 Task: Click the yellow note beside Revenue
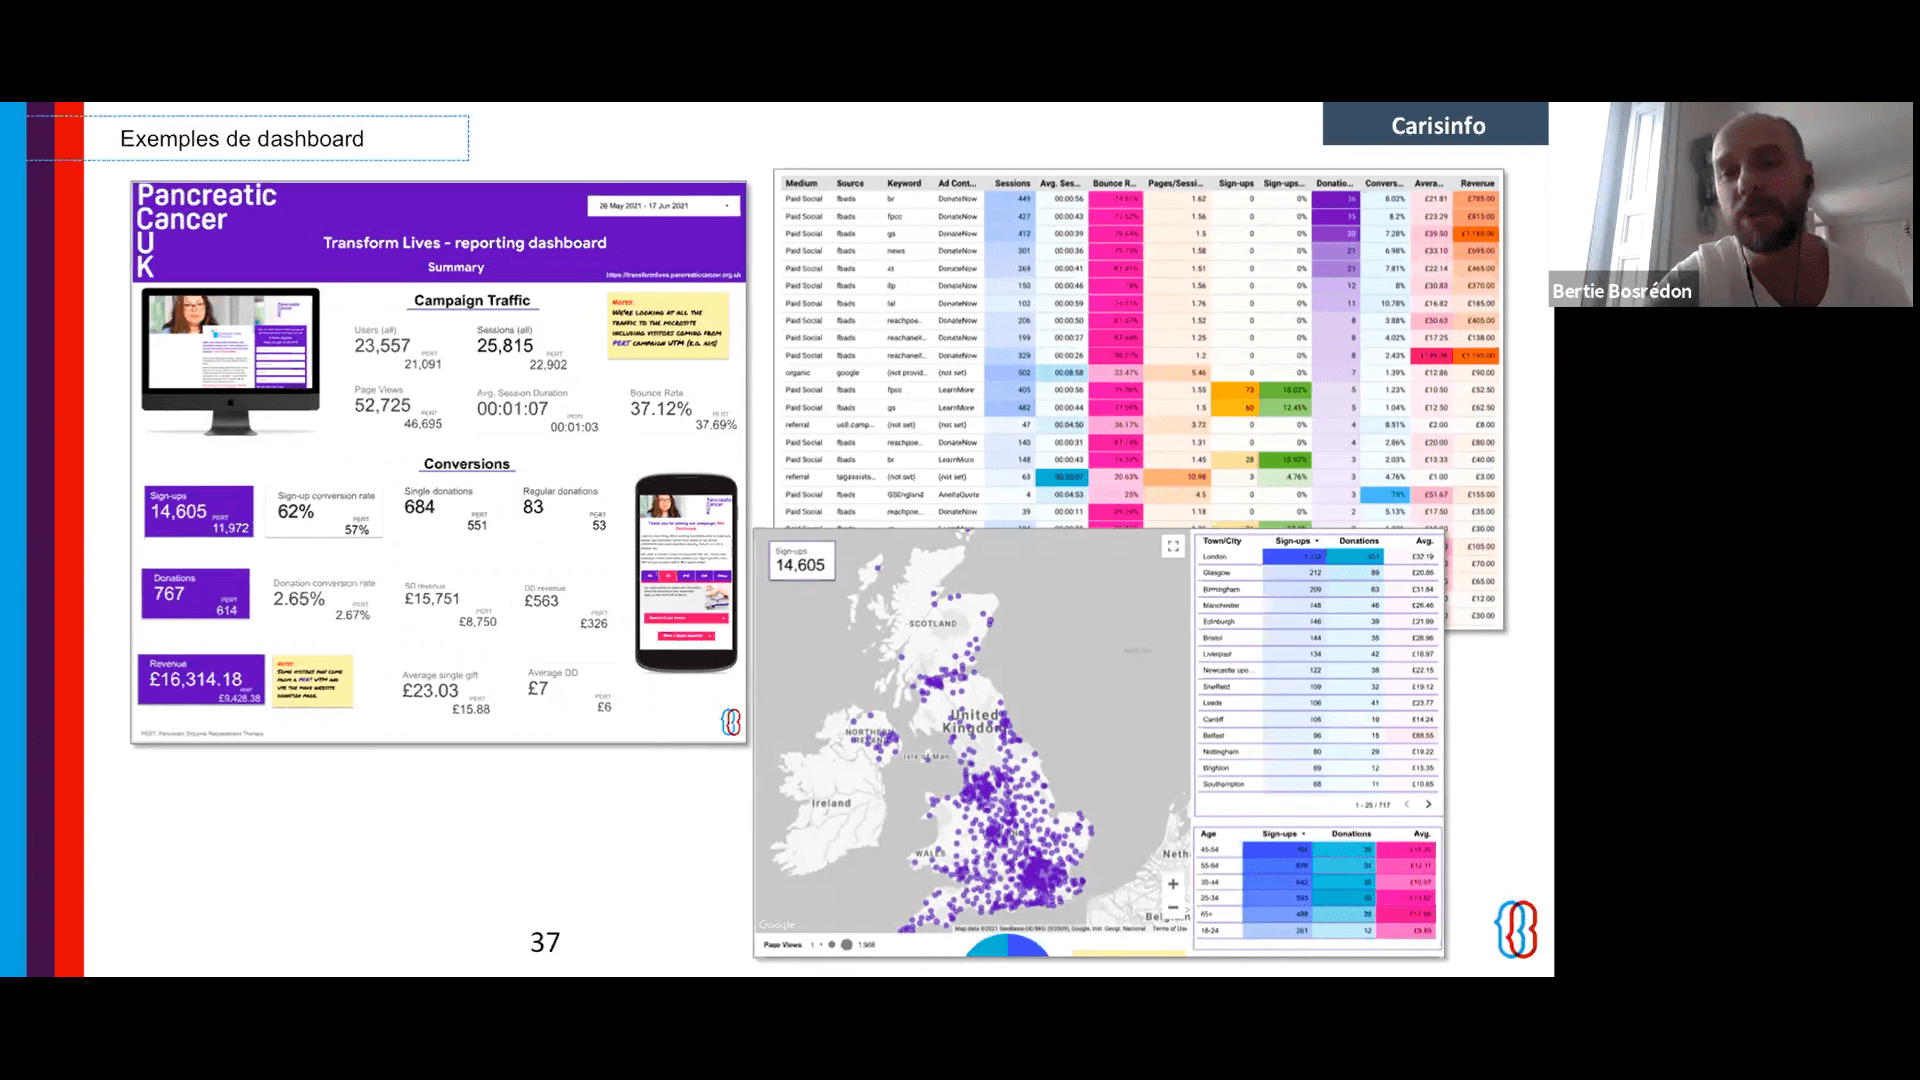click(x=312, y=681)
